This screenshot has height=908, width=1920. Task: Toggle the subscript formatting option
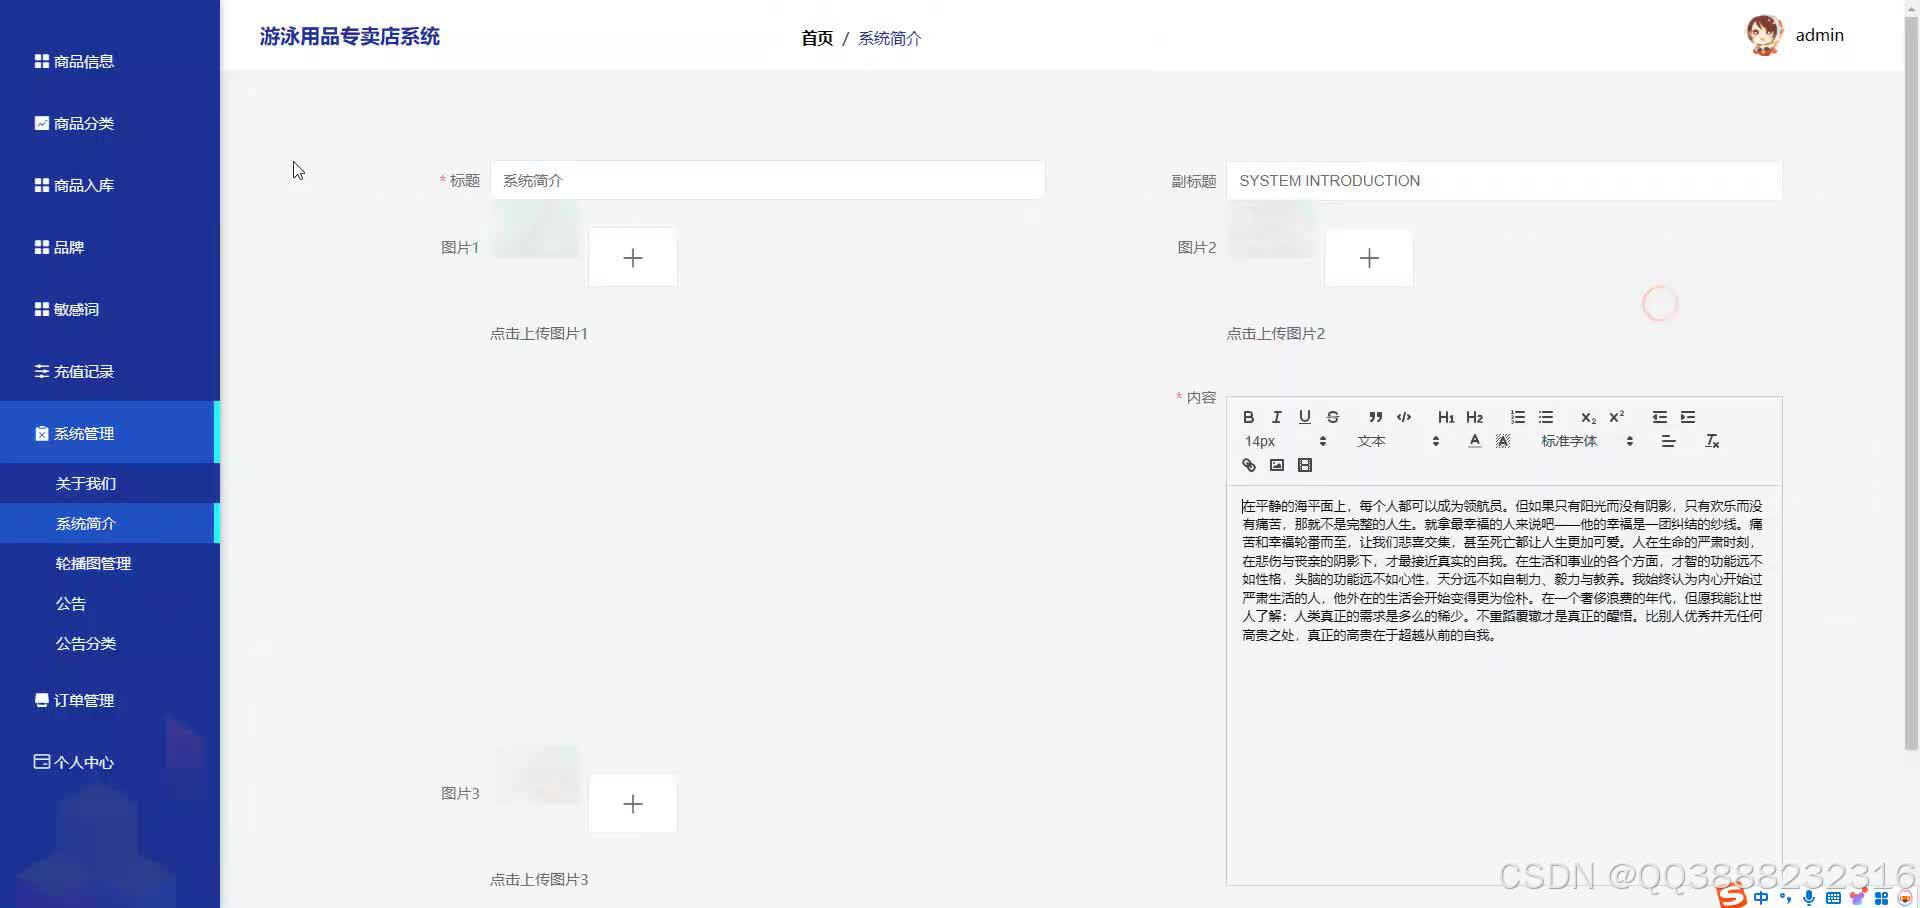pyautogui.click(x=1588, y=417)
